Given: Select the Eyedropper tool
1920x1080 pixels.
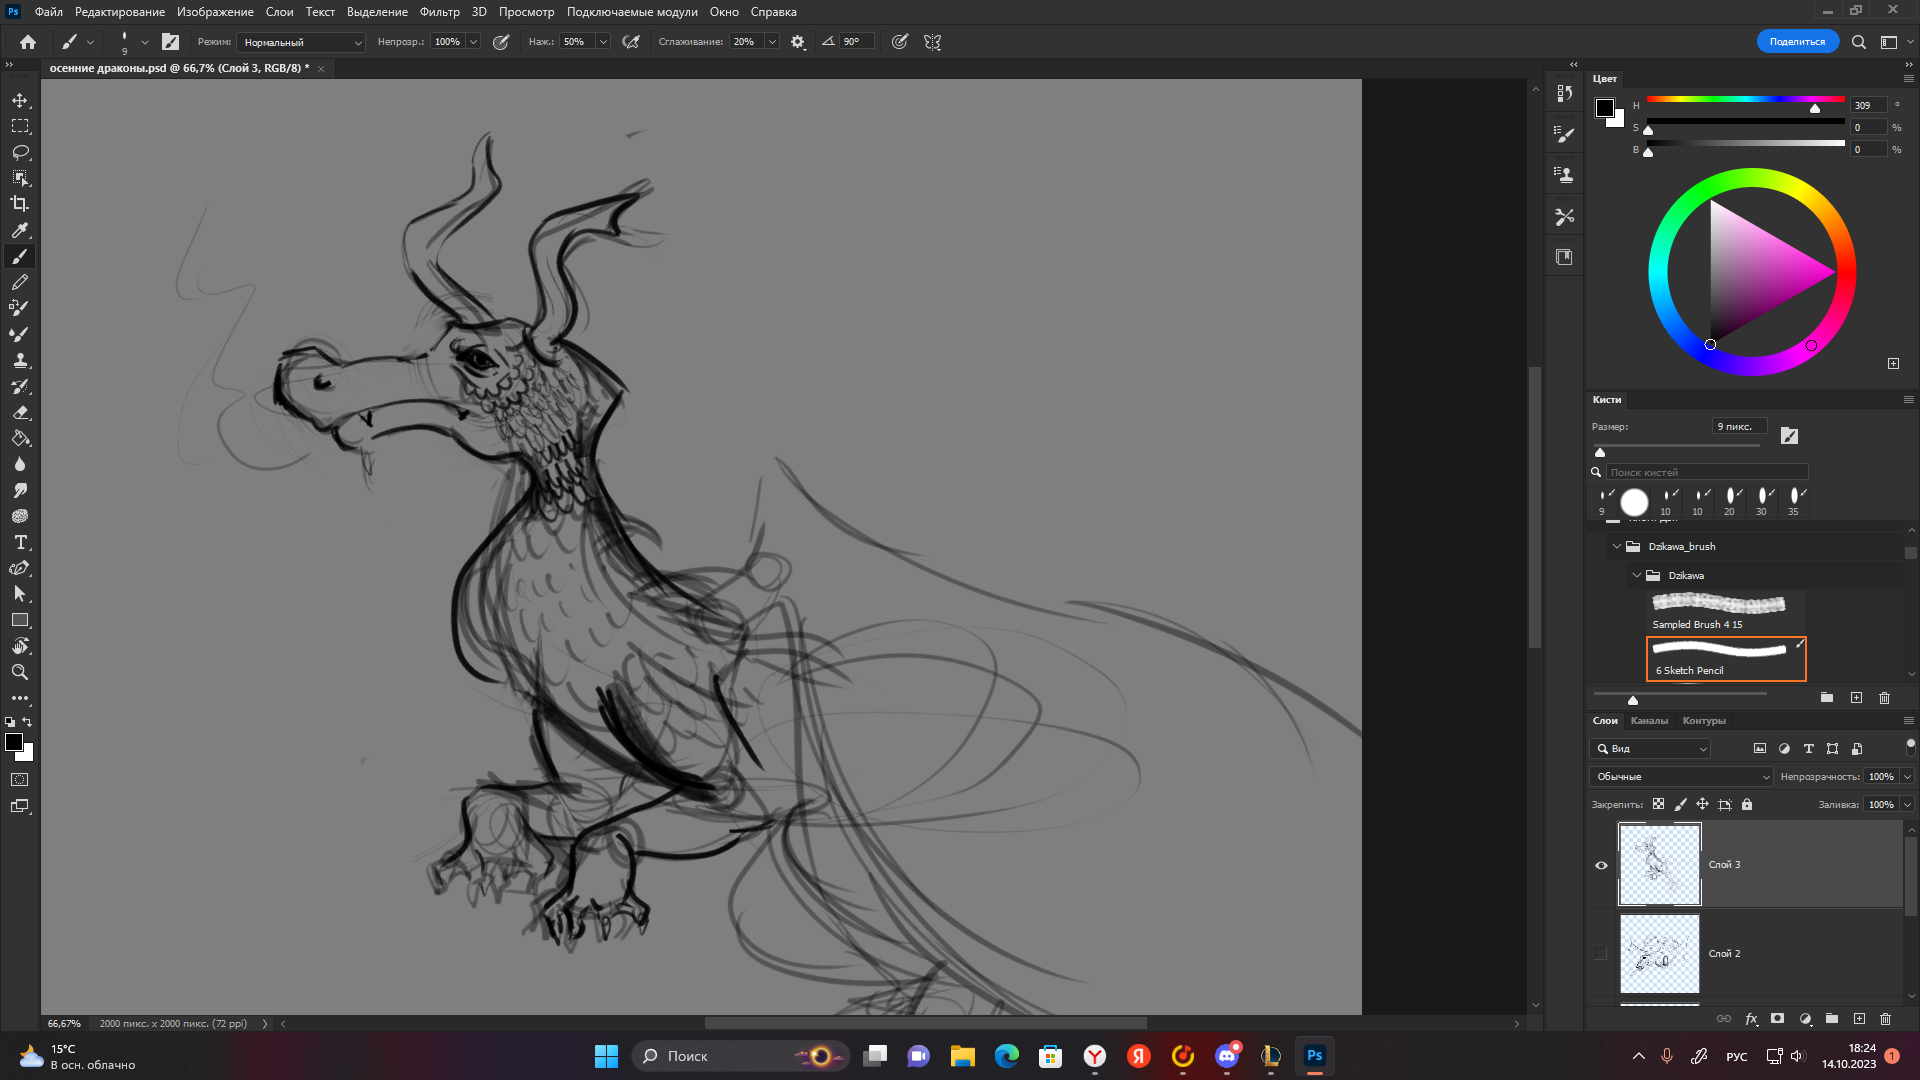Looking at the screenshot, I should 20,230.
